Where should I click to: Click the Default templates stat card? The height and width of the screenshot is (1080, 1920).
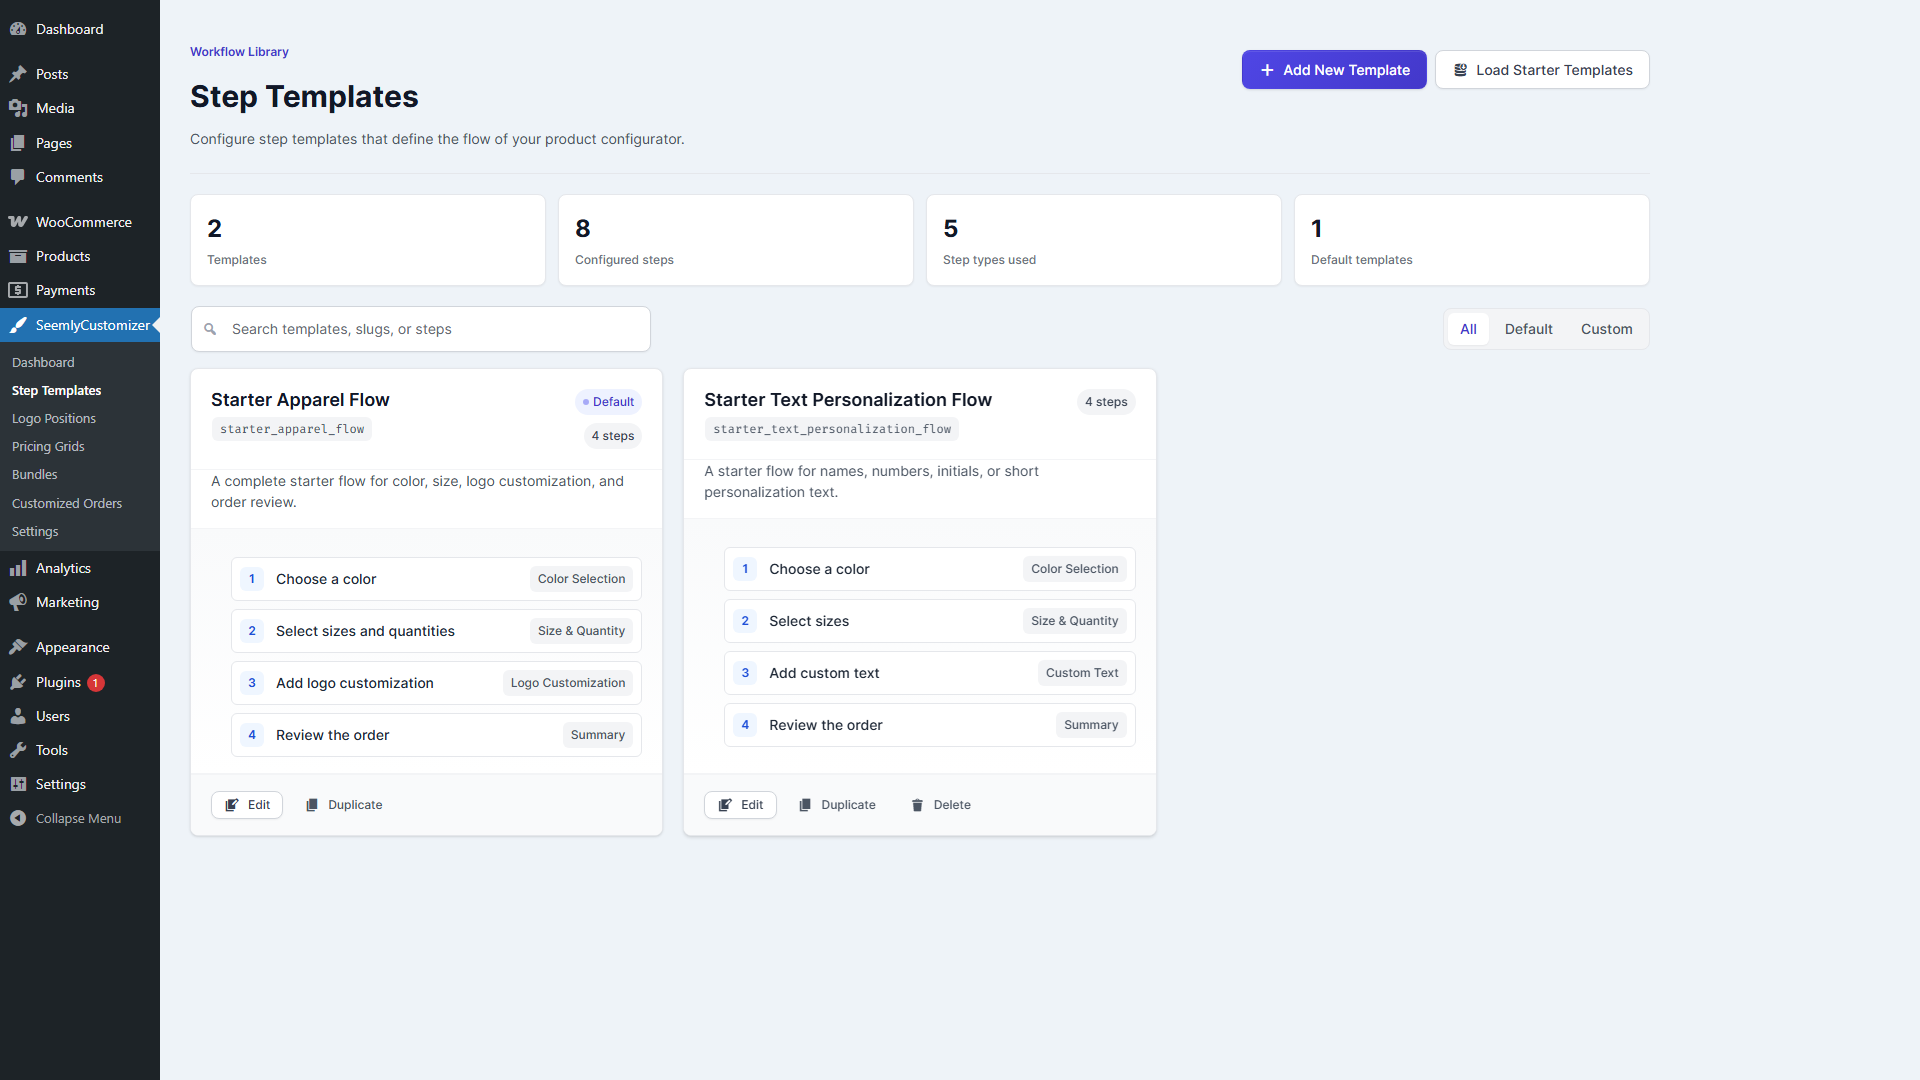(x=1472, y=240)
